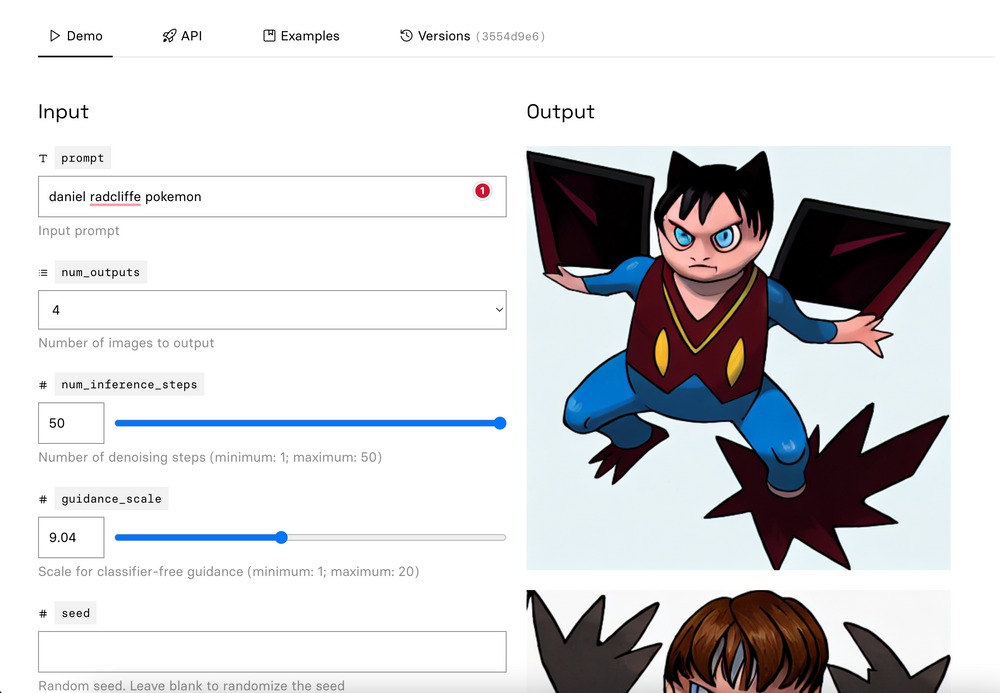Viewport: 1000px width, 693px height.
Task: Click the red error badge on prompt field
Action: 483,190
